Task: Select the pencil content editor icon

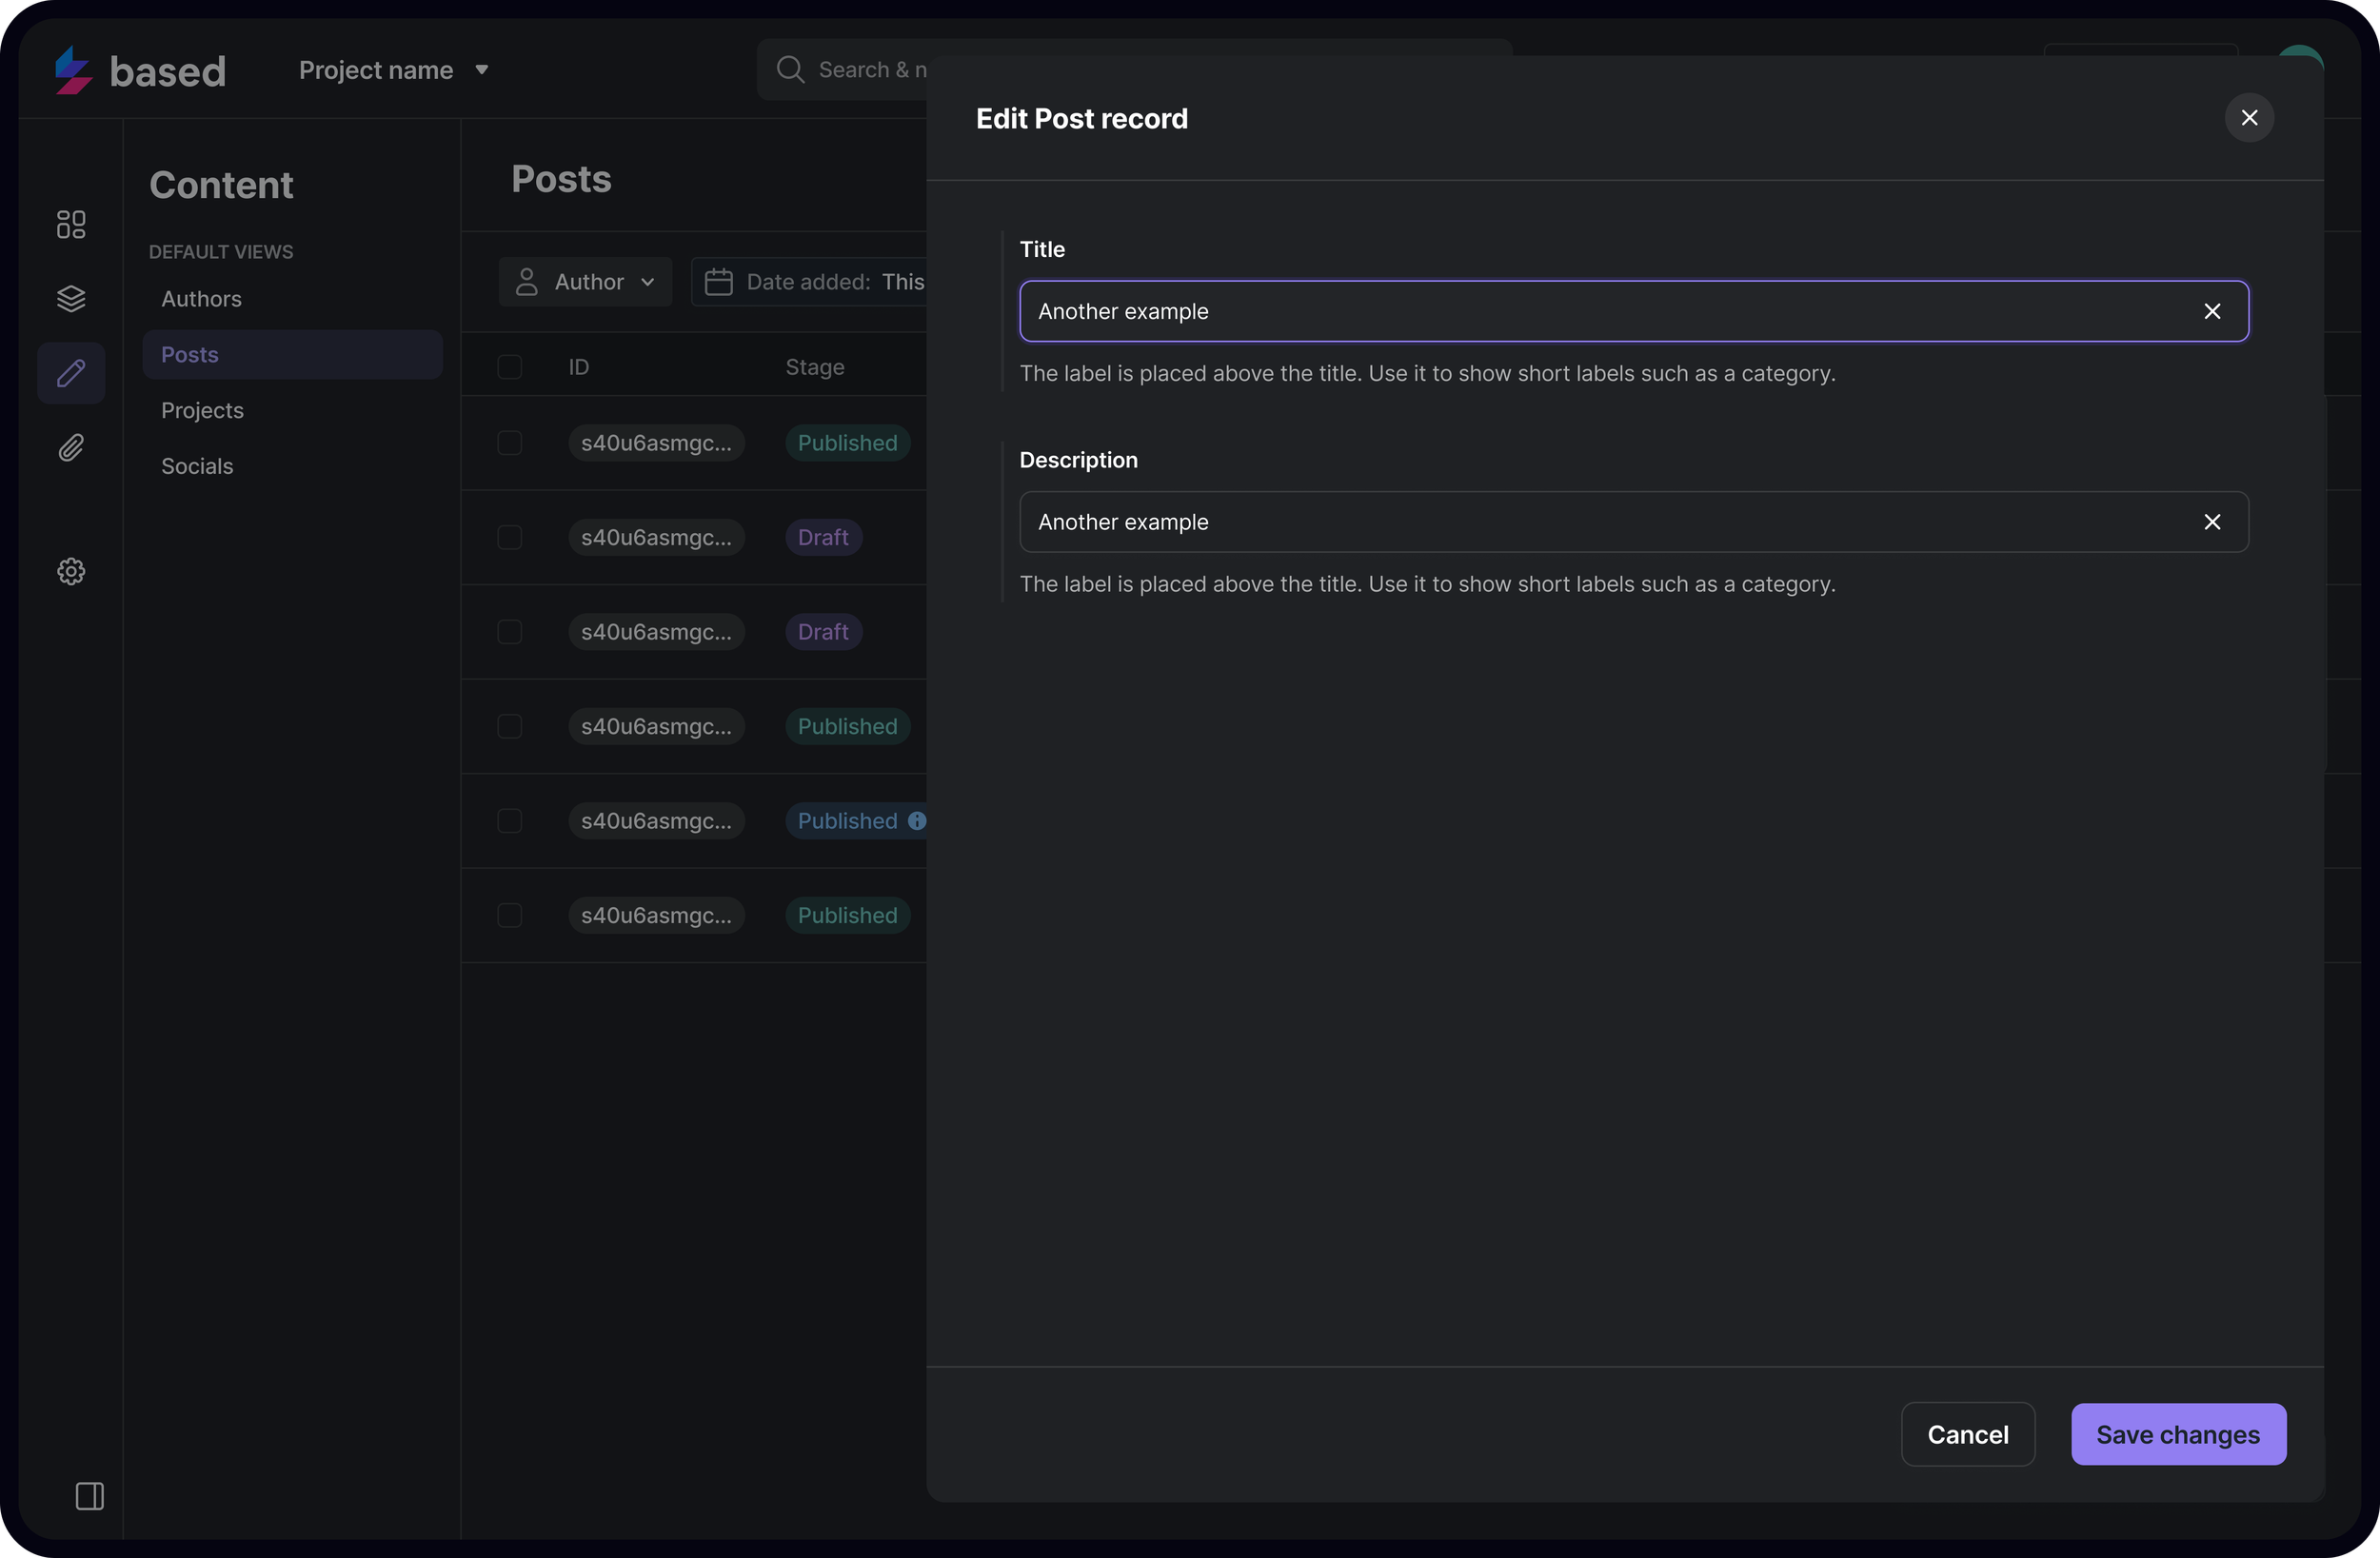Action: pyautogui.click(x=71, y=373)
